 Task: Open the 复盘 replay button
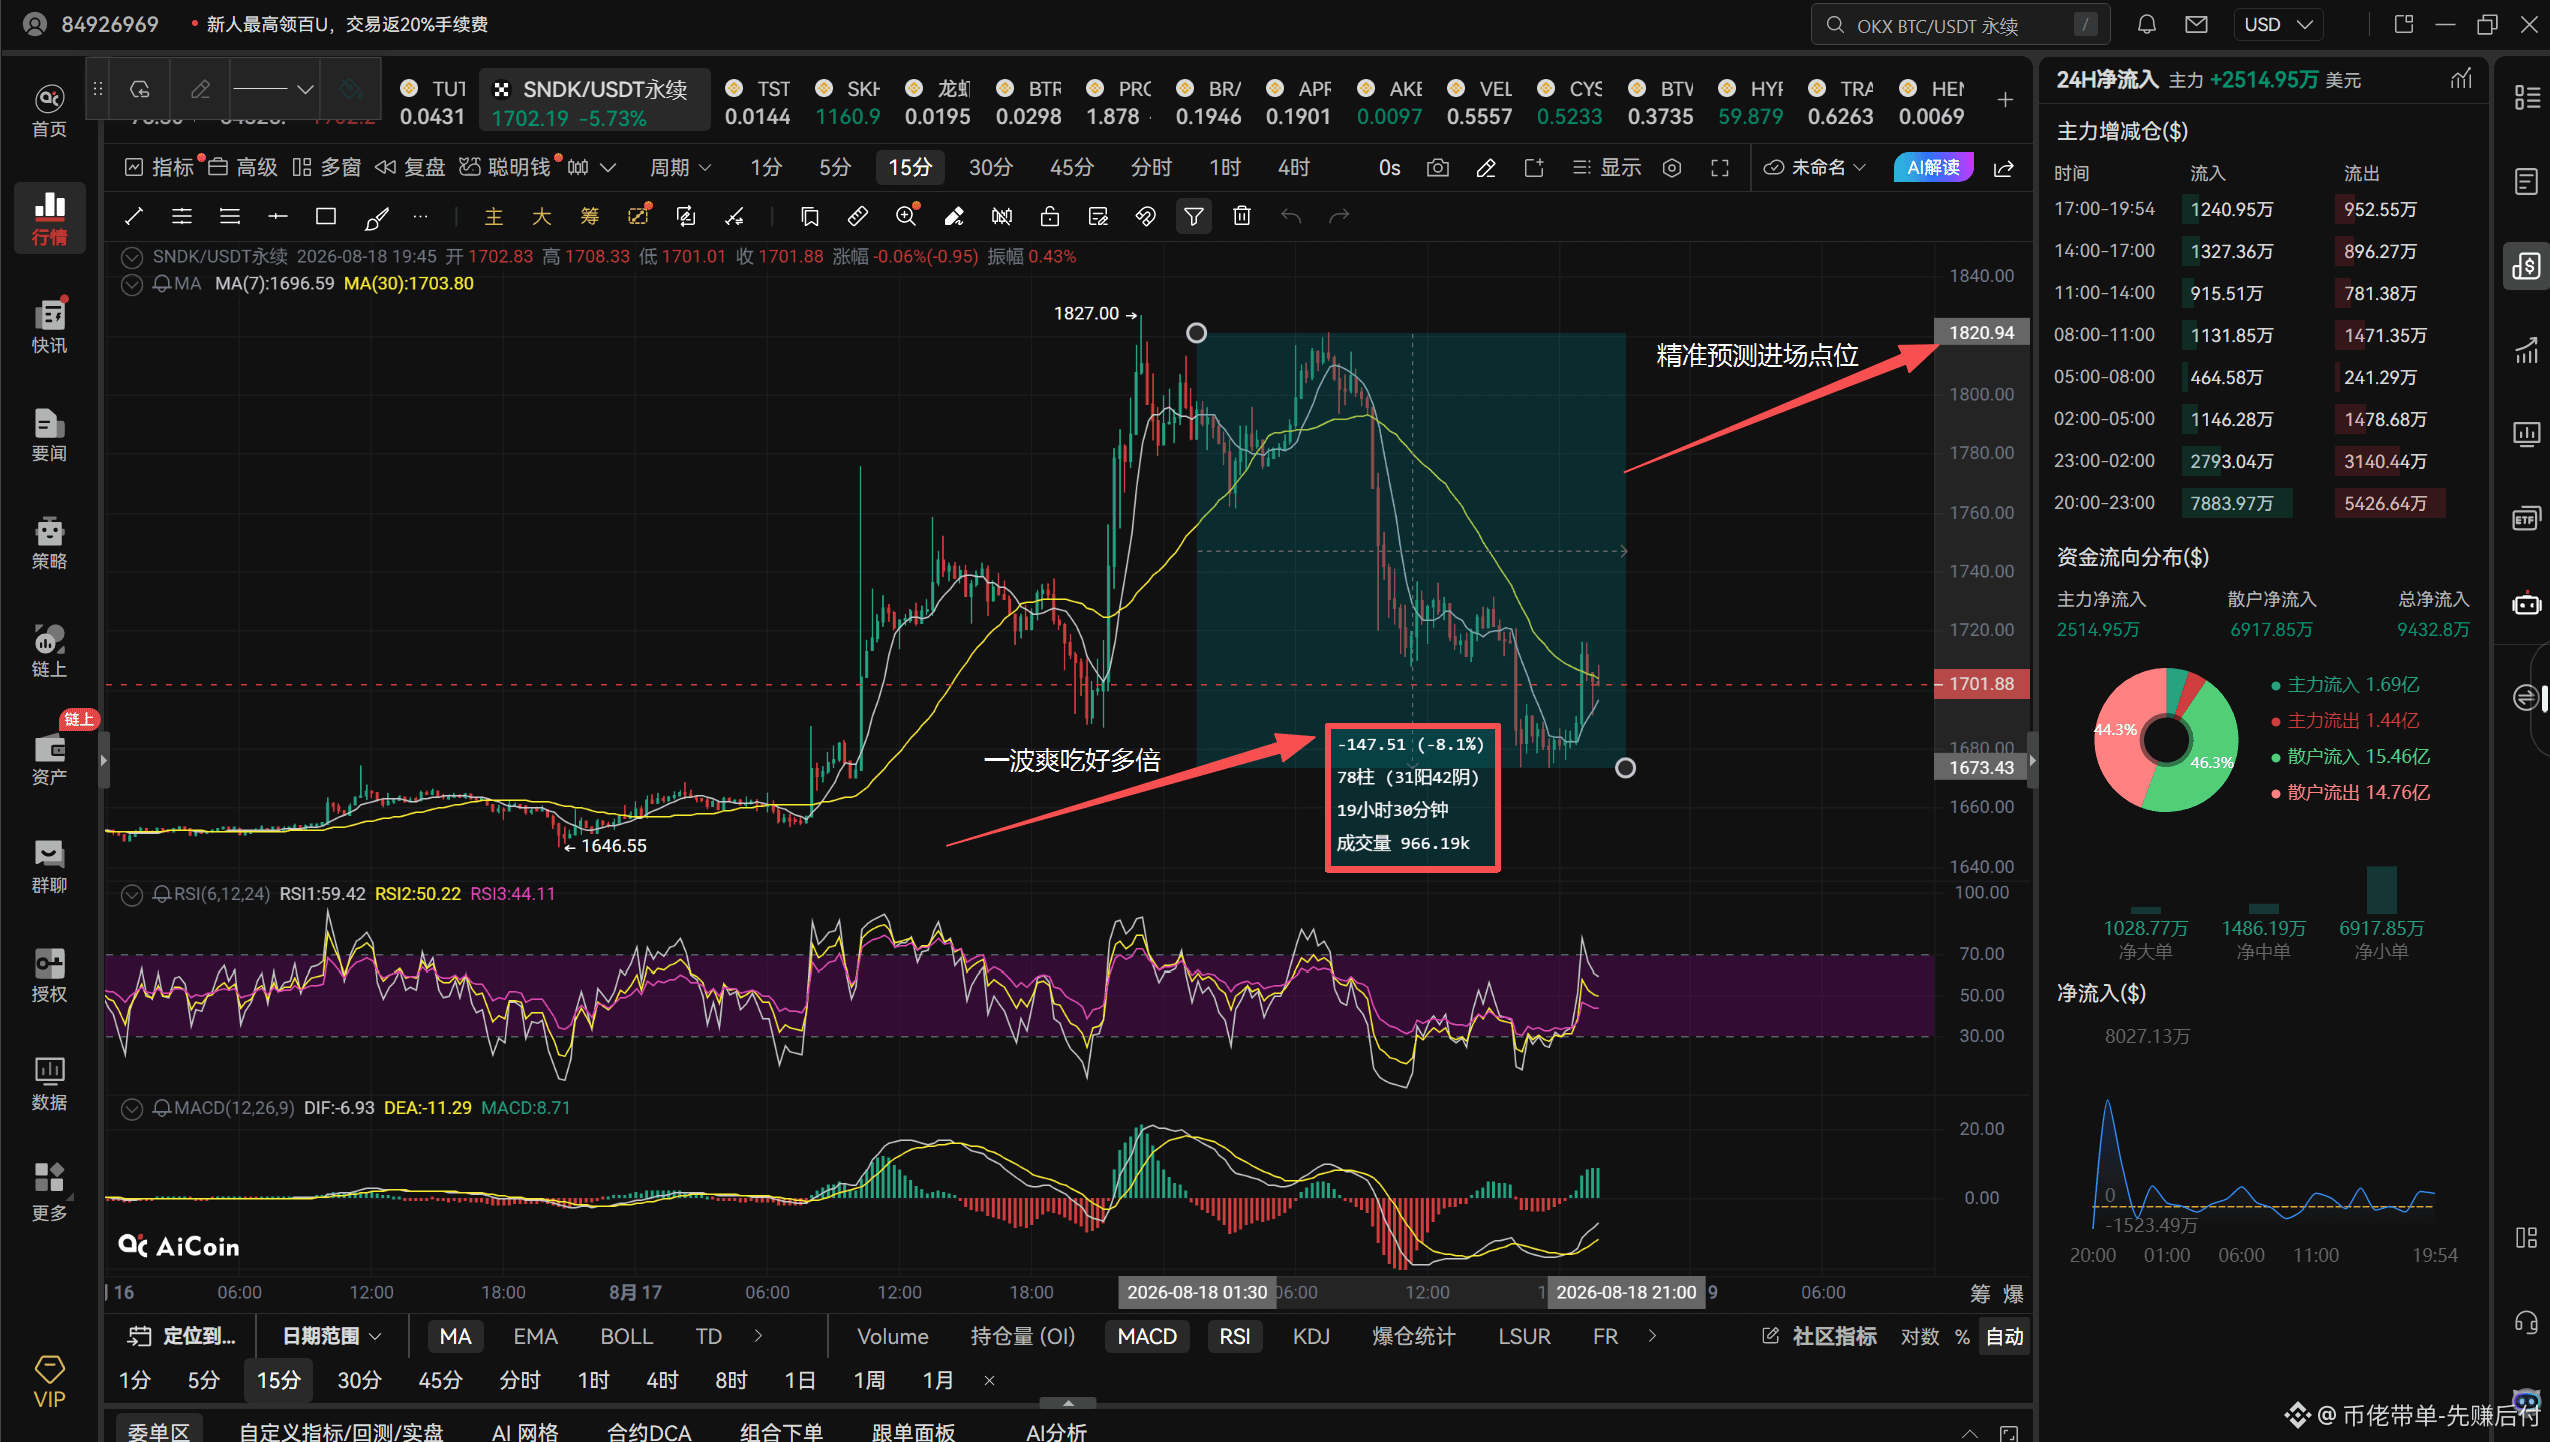[x=410, y=168]
